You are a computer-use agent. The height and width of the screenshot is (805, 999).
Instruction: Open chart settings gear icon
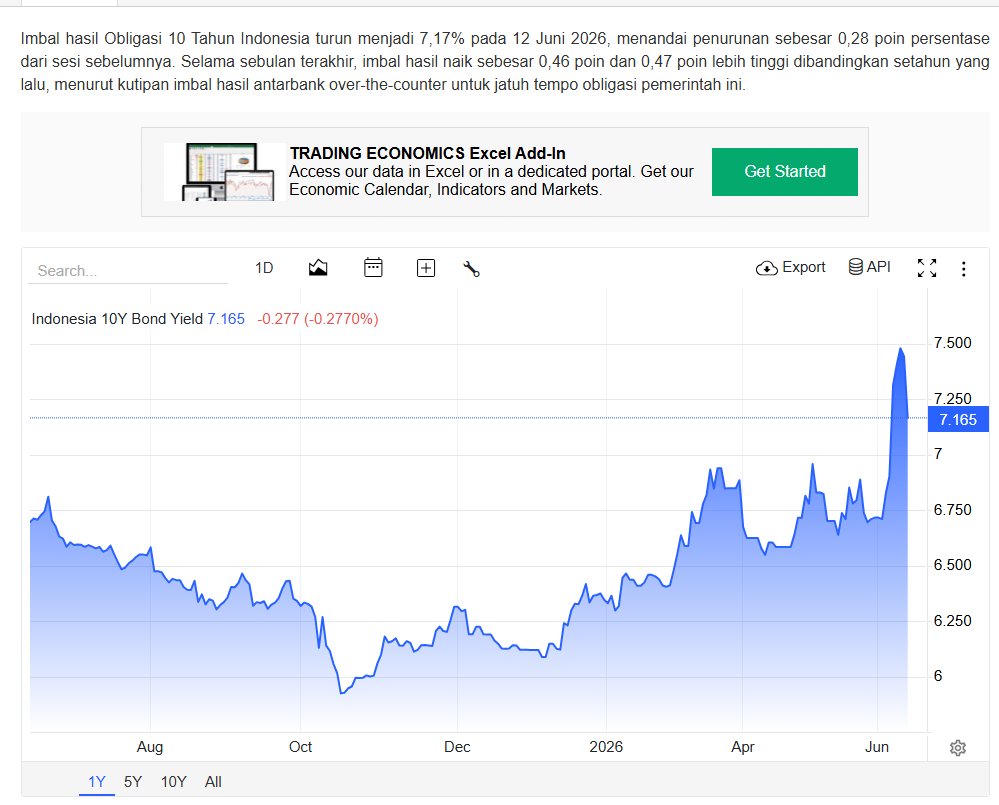tap(958, 748)
